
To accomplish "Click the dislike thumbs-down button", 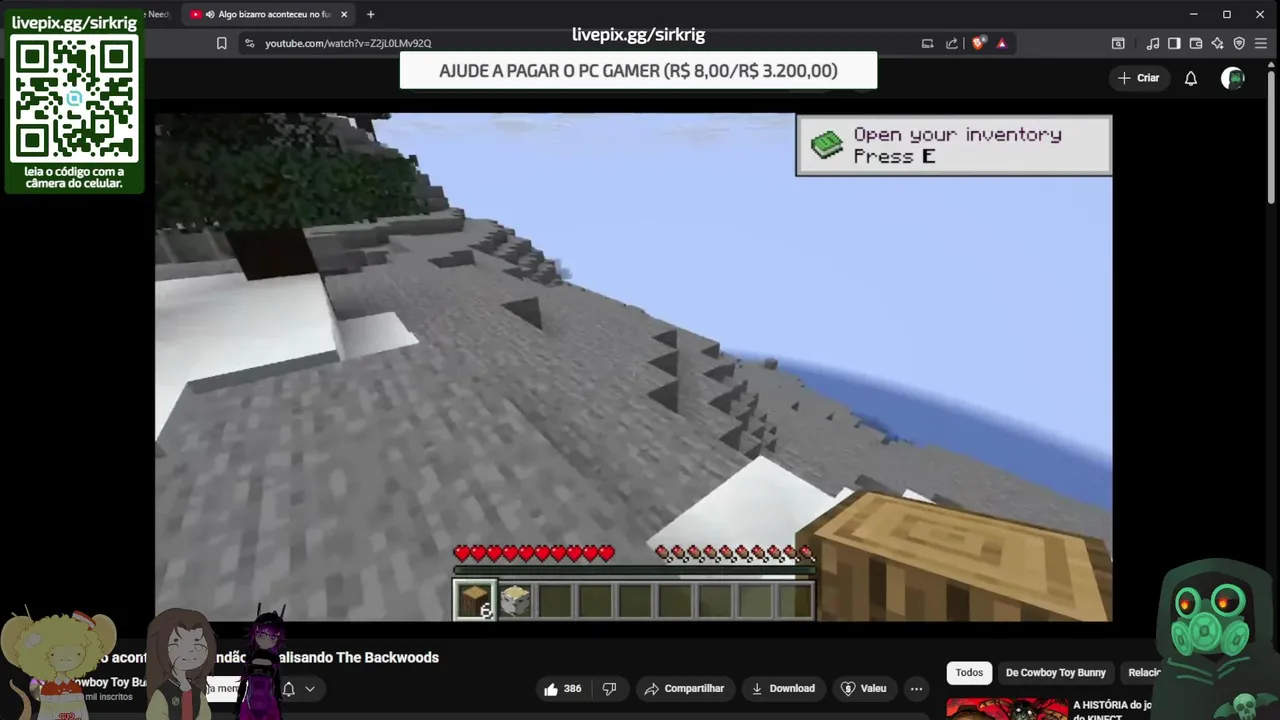I will click(609, 688).
